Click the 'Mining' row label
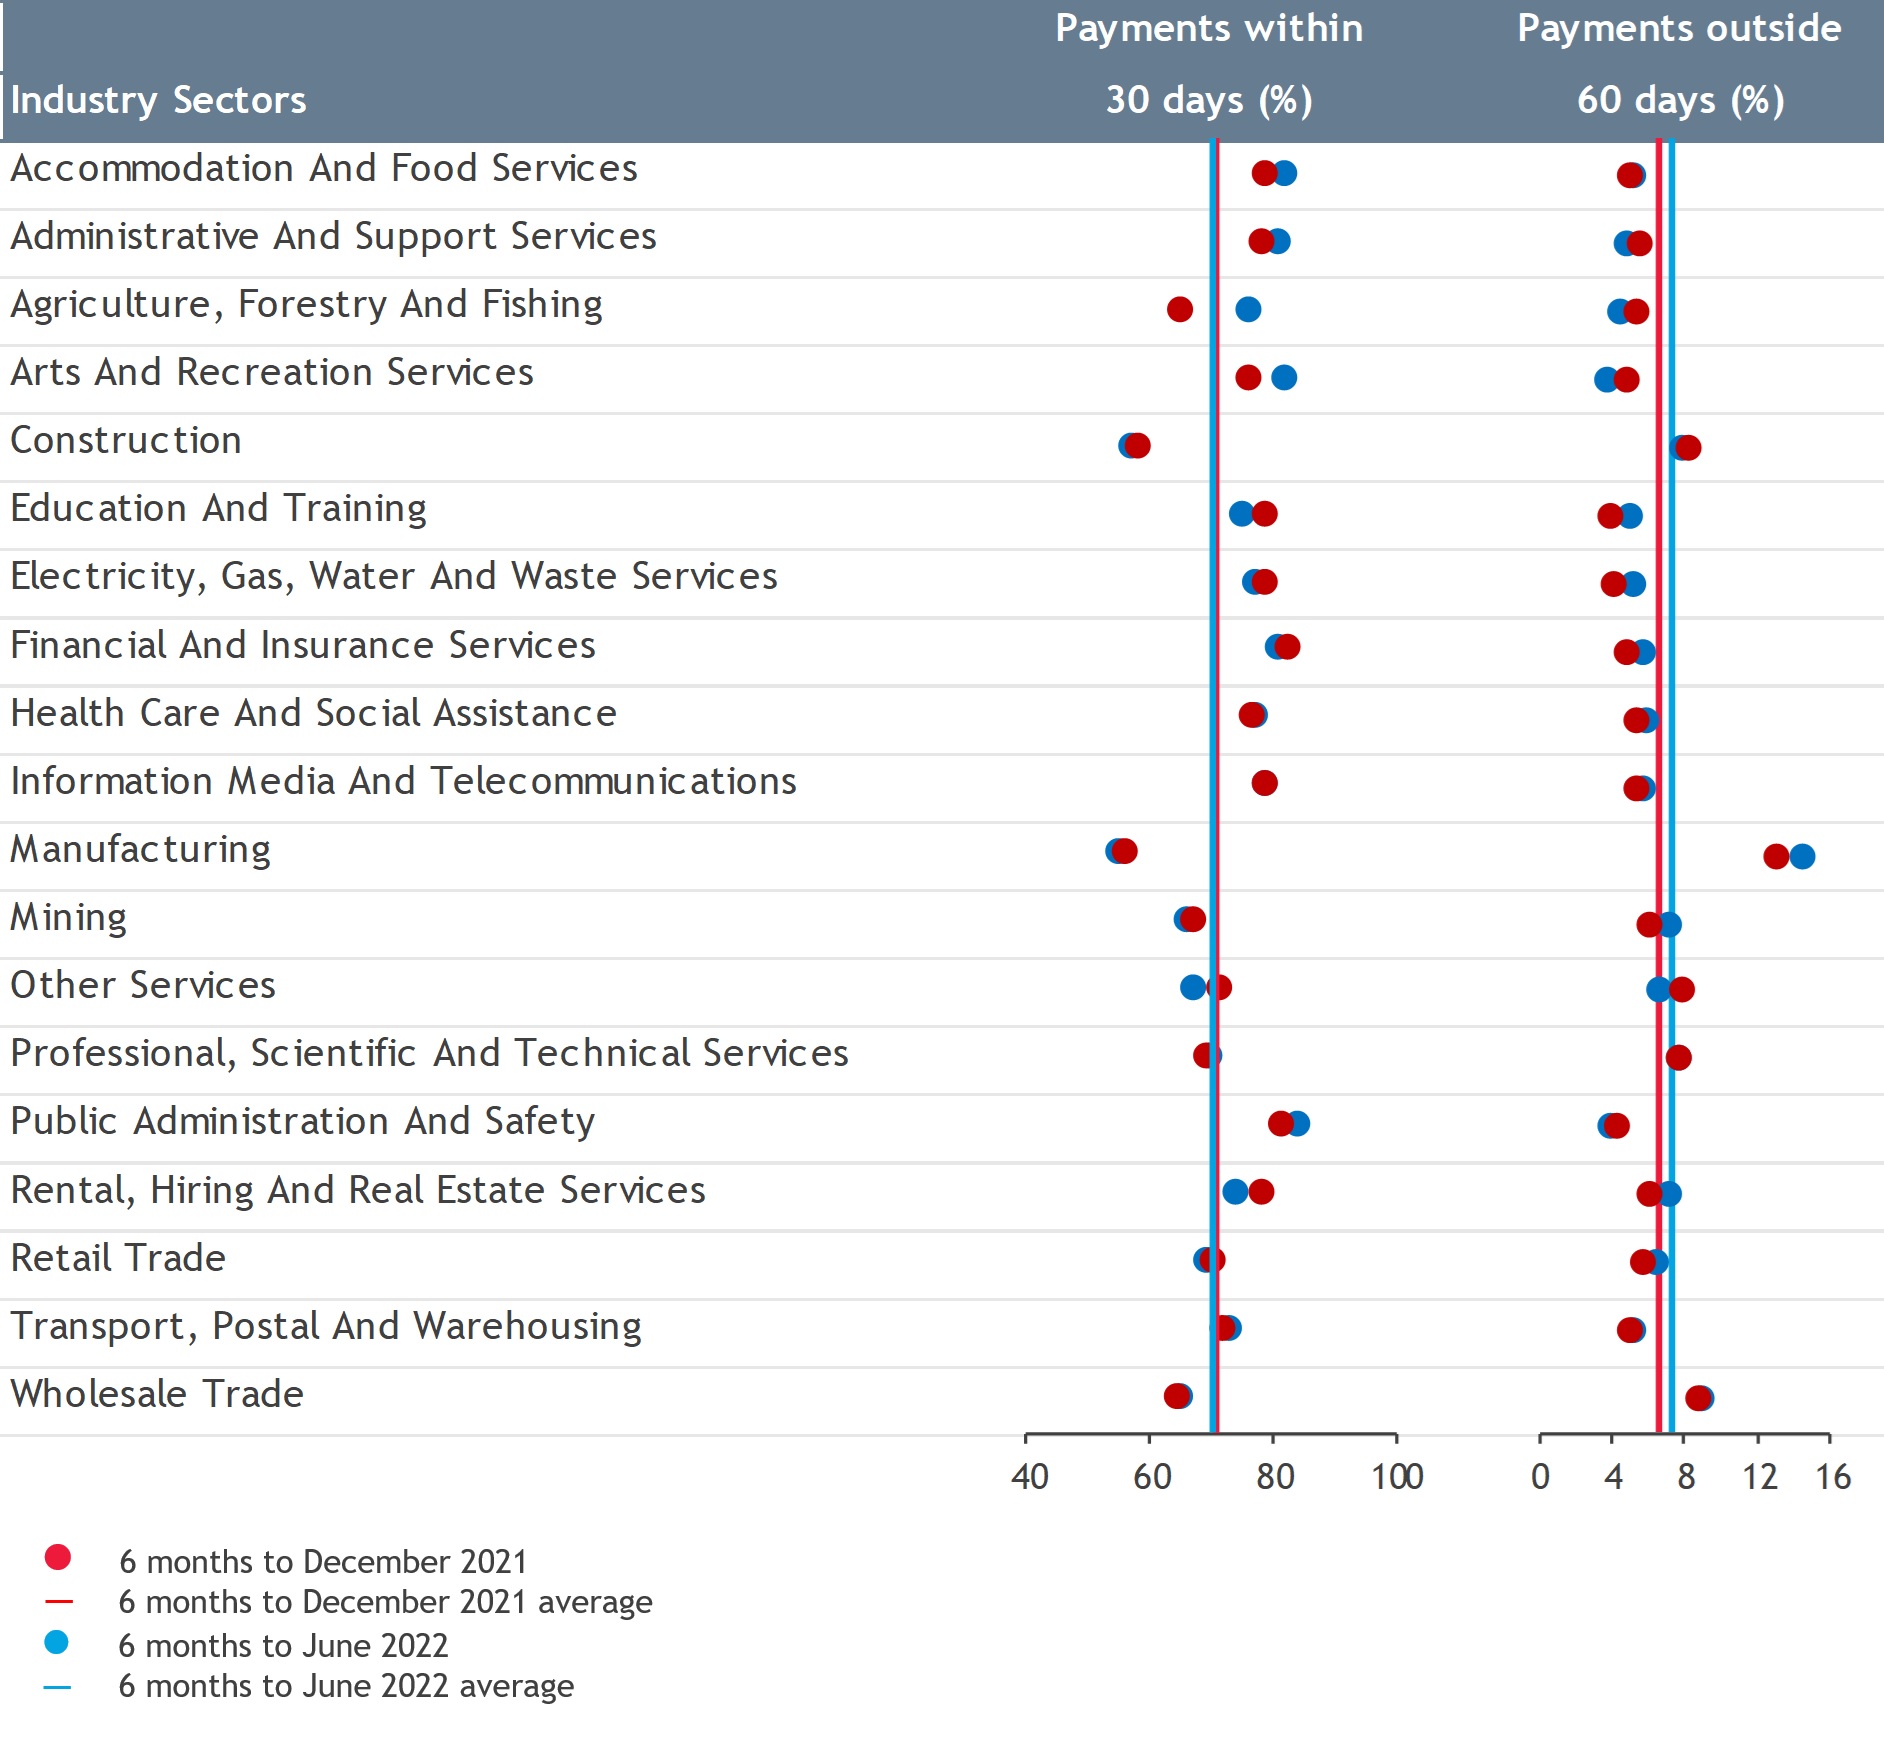Image resolution: width=1884 pixels, height=1740 pixels. tap(69, 917)
